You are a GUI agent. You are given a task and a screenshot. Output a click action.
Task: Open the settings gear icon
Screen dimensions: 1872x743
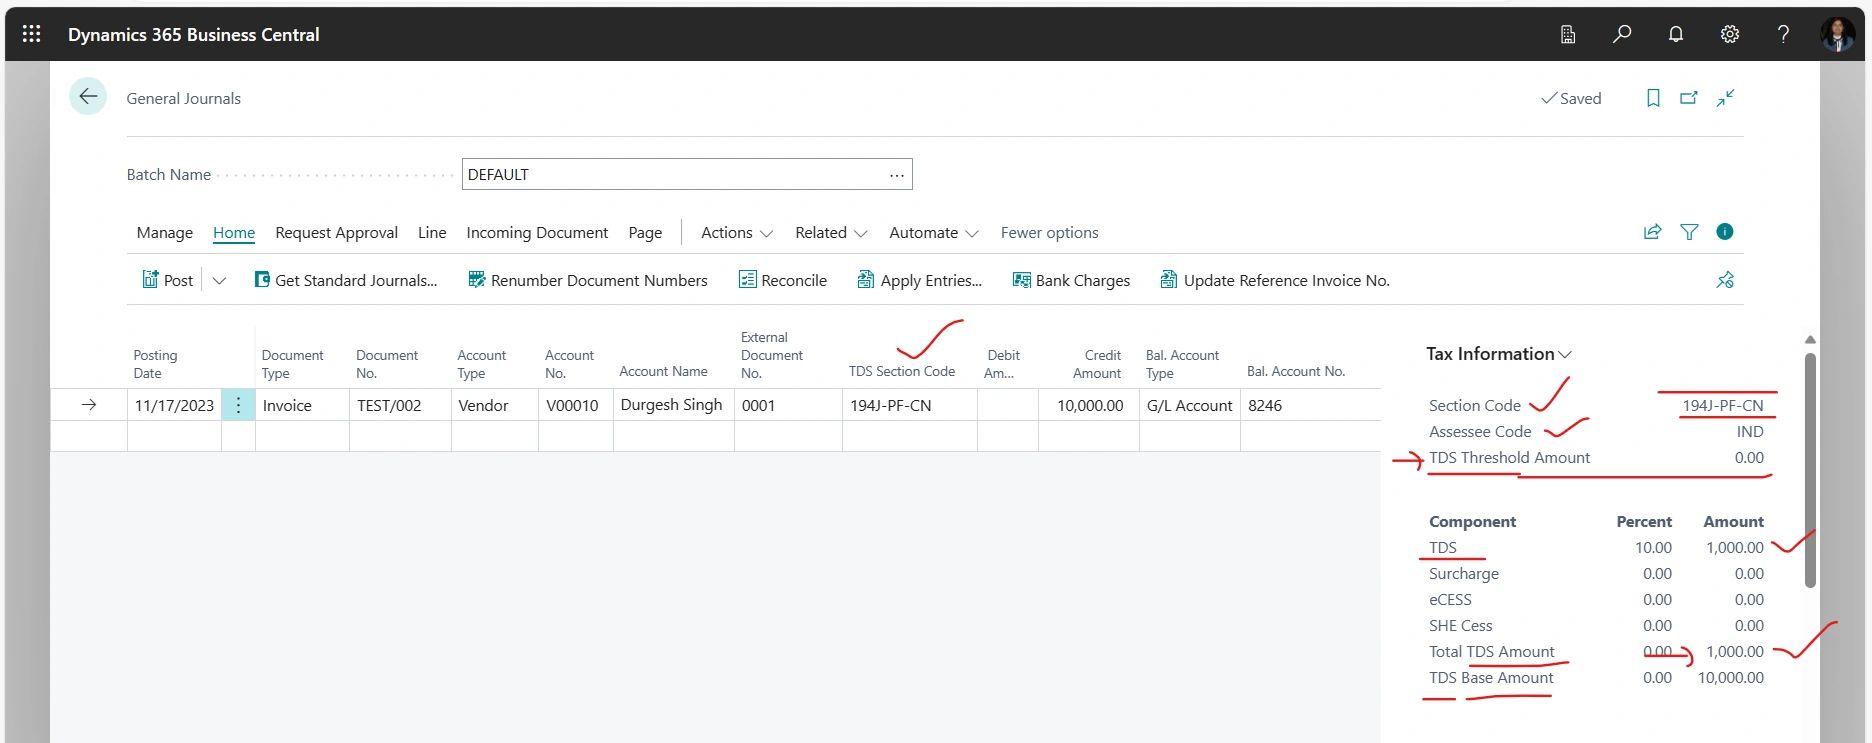[x=1729, y=34]
